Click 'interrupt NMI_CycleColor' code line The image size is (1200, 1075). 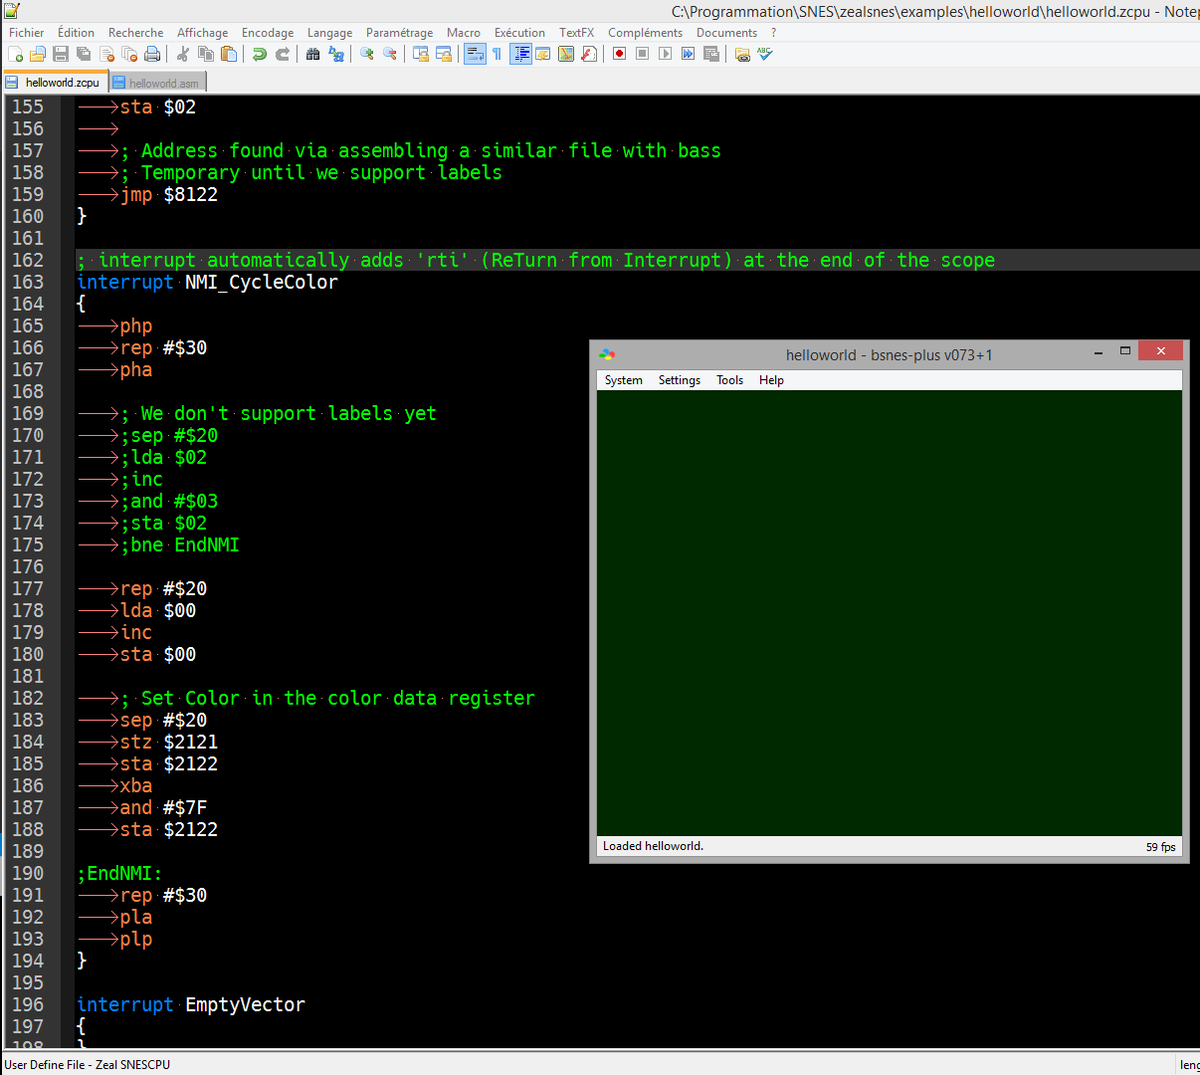tap(207, 282)
